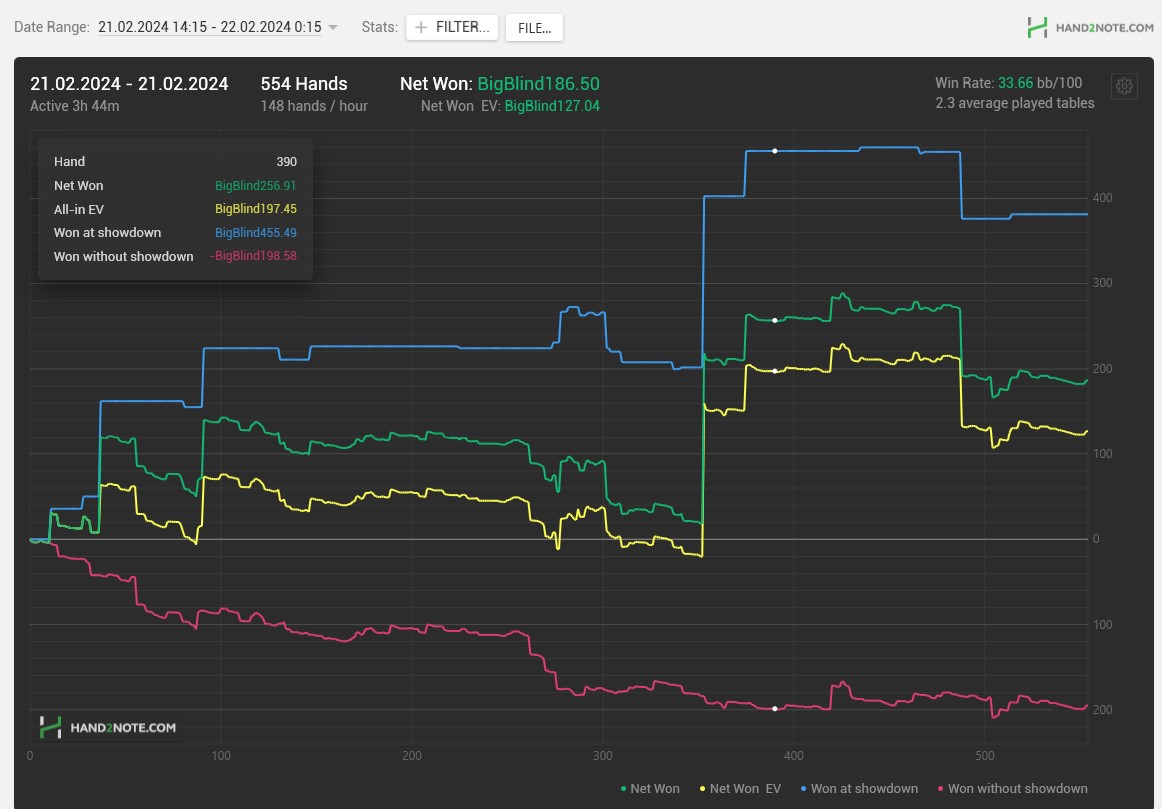Toggle the green Net Won legend entry
The image size is (1162, 809).
coord(650,789)
